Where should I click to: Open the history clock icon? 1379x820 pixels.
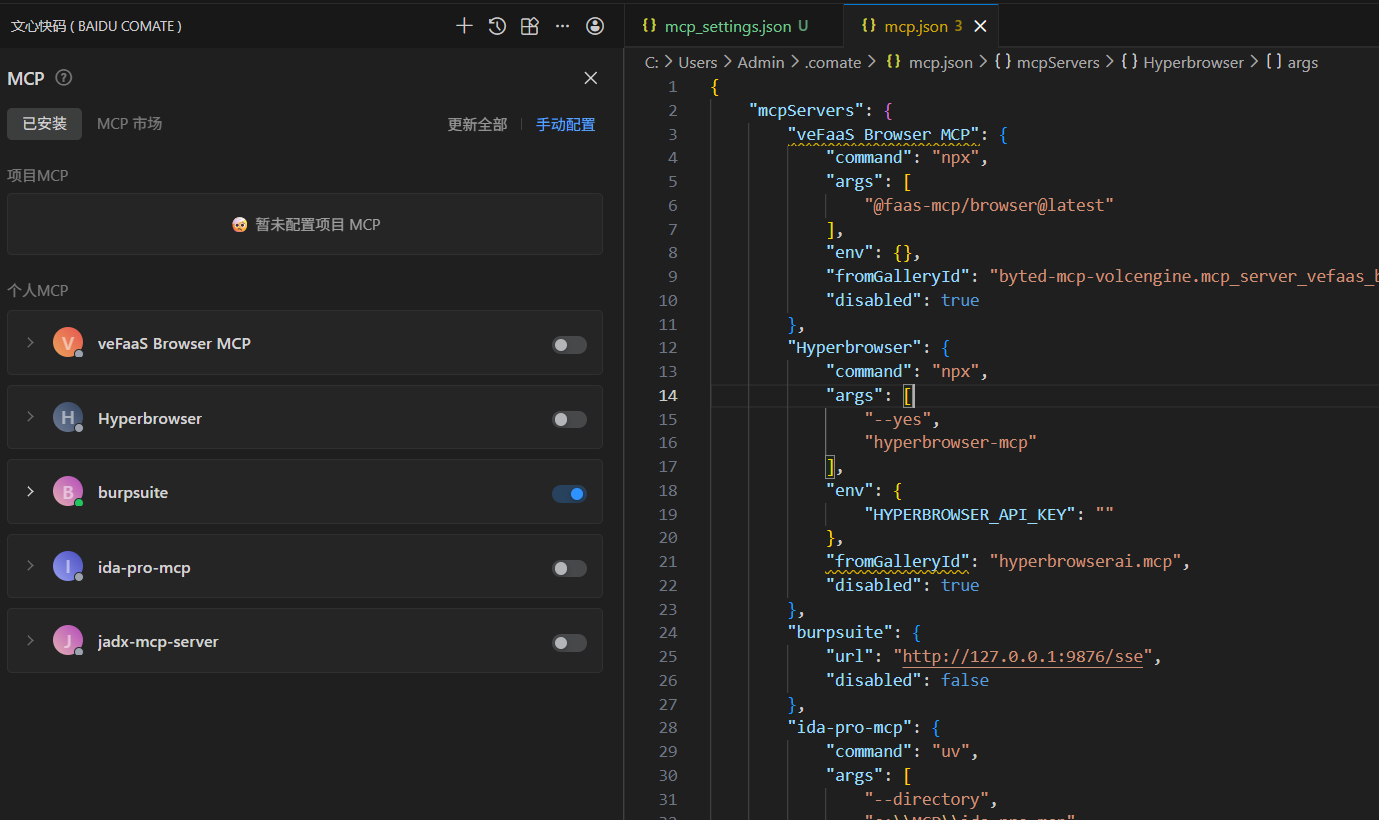497,26
